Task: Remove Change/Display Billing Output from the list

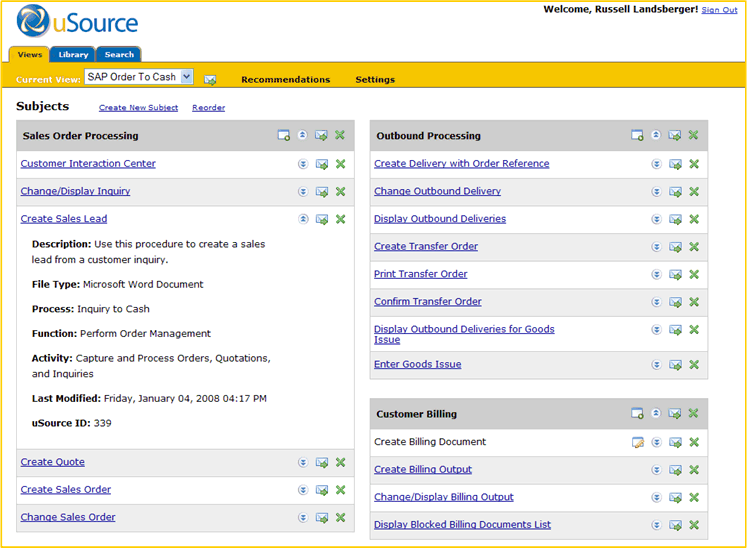Action: point(694,497)
